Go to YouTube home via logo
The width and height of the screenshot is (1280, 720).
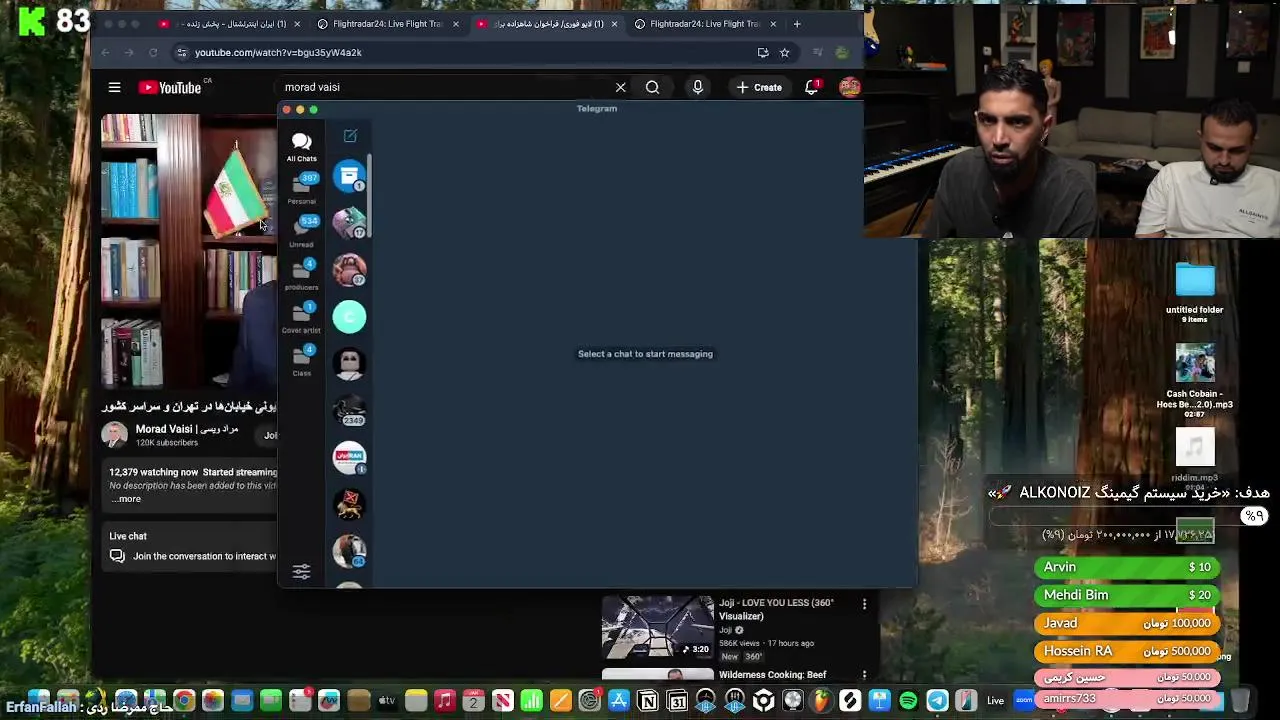click(170, 88)
